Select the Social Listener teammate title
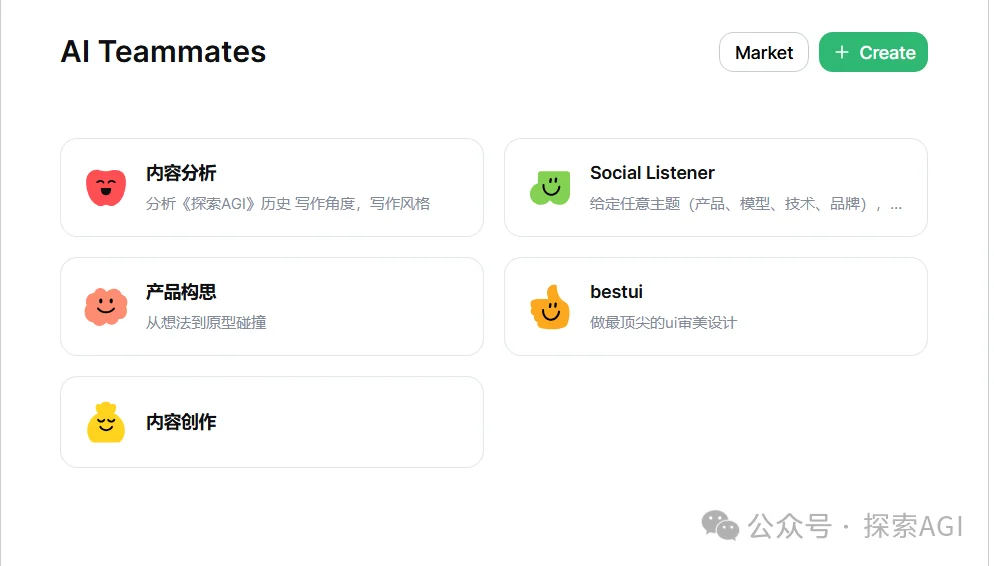Viewport: 994px width, 566px height. point(652,173)
